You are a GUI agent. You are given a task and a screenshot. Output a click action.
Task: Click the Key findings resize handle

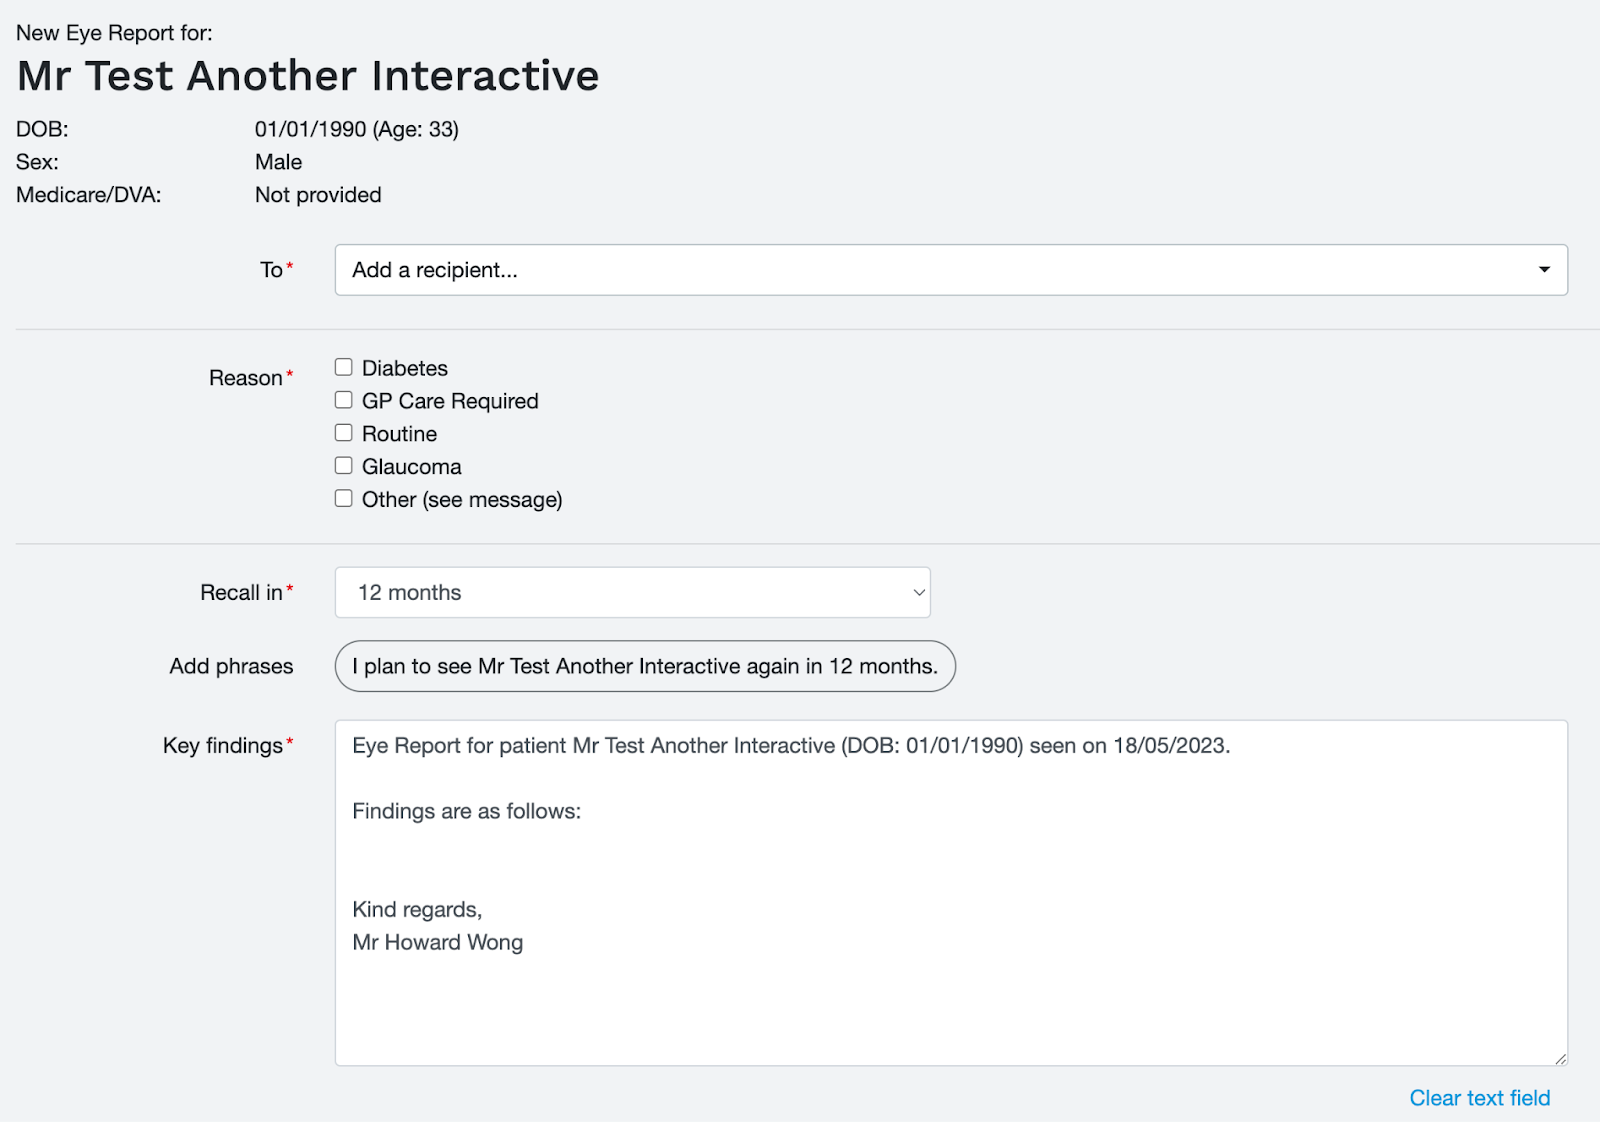(x=1560, y=1057)
